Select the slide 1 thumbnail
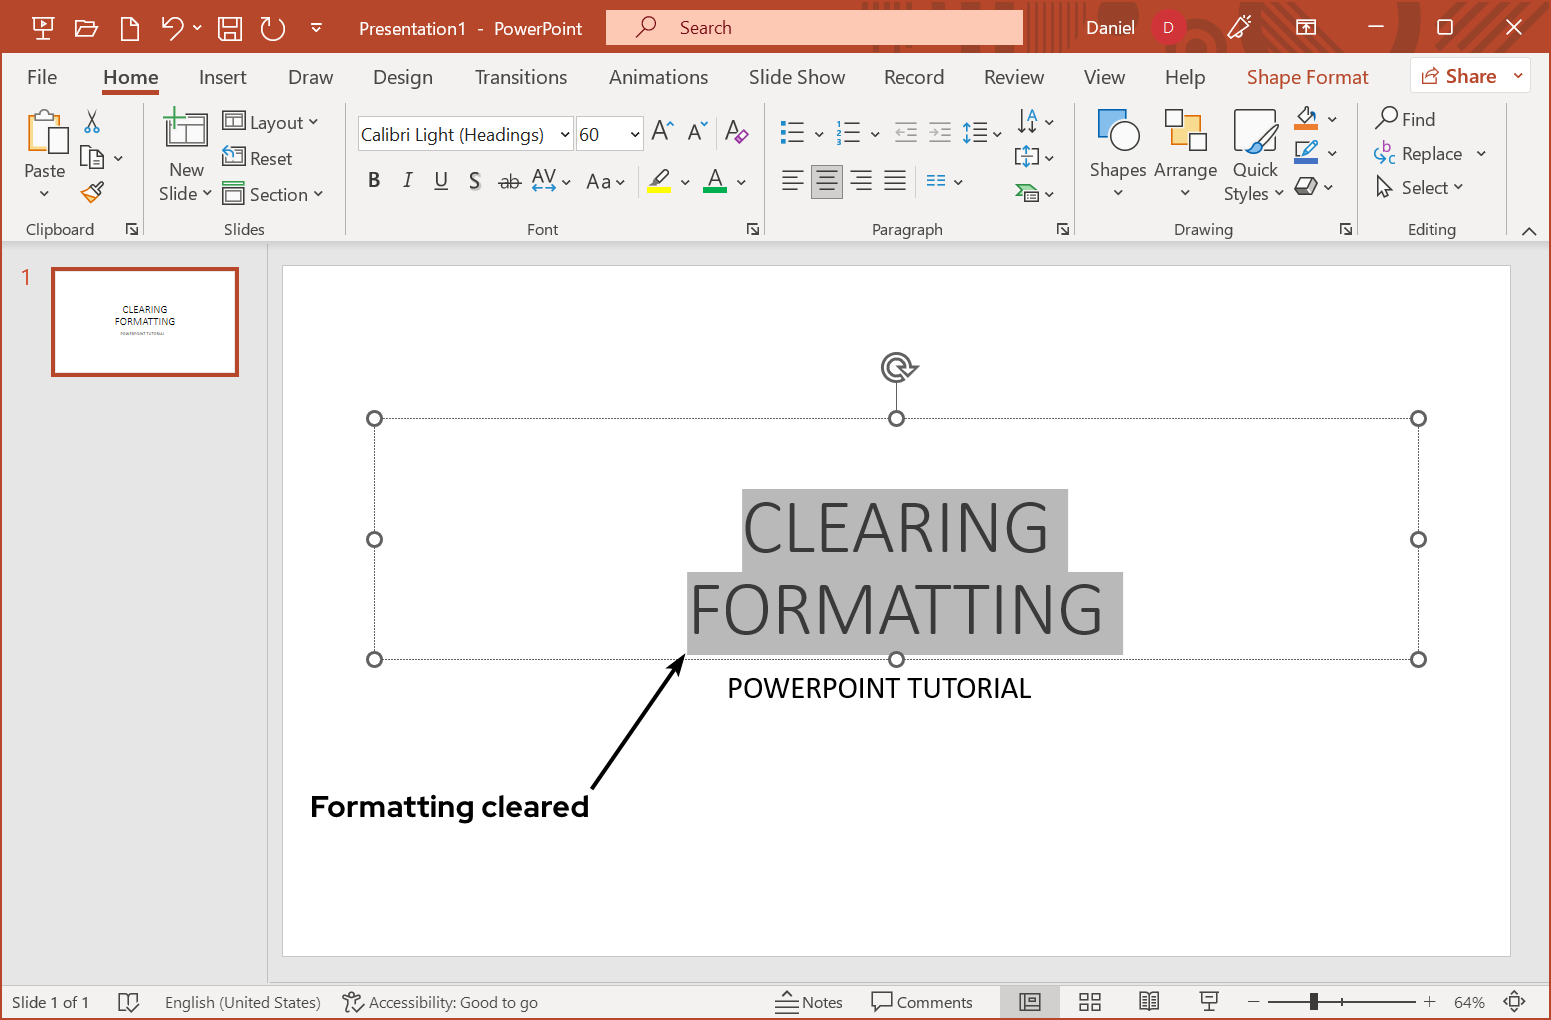This screenshot has height=1020, width=1551. (x=144, y=321)
